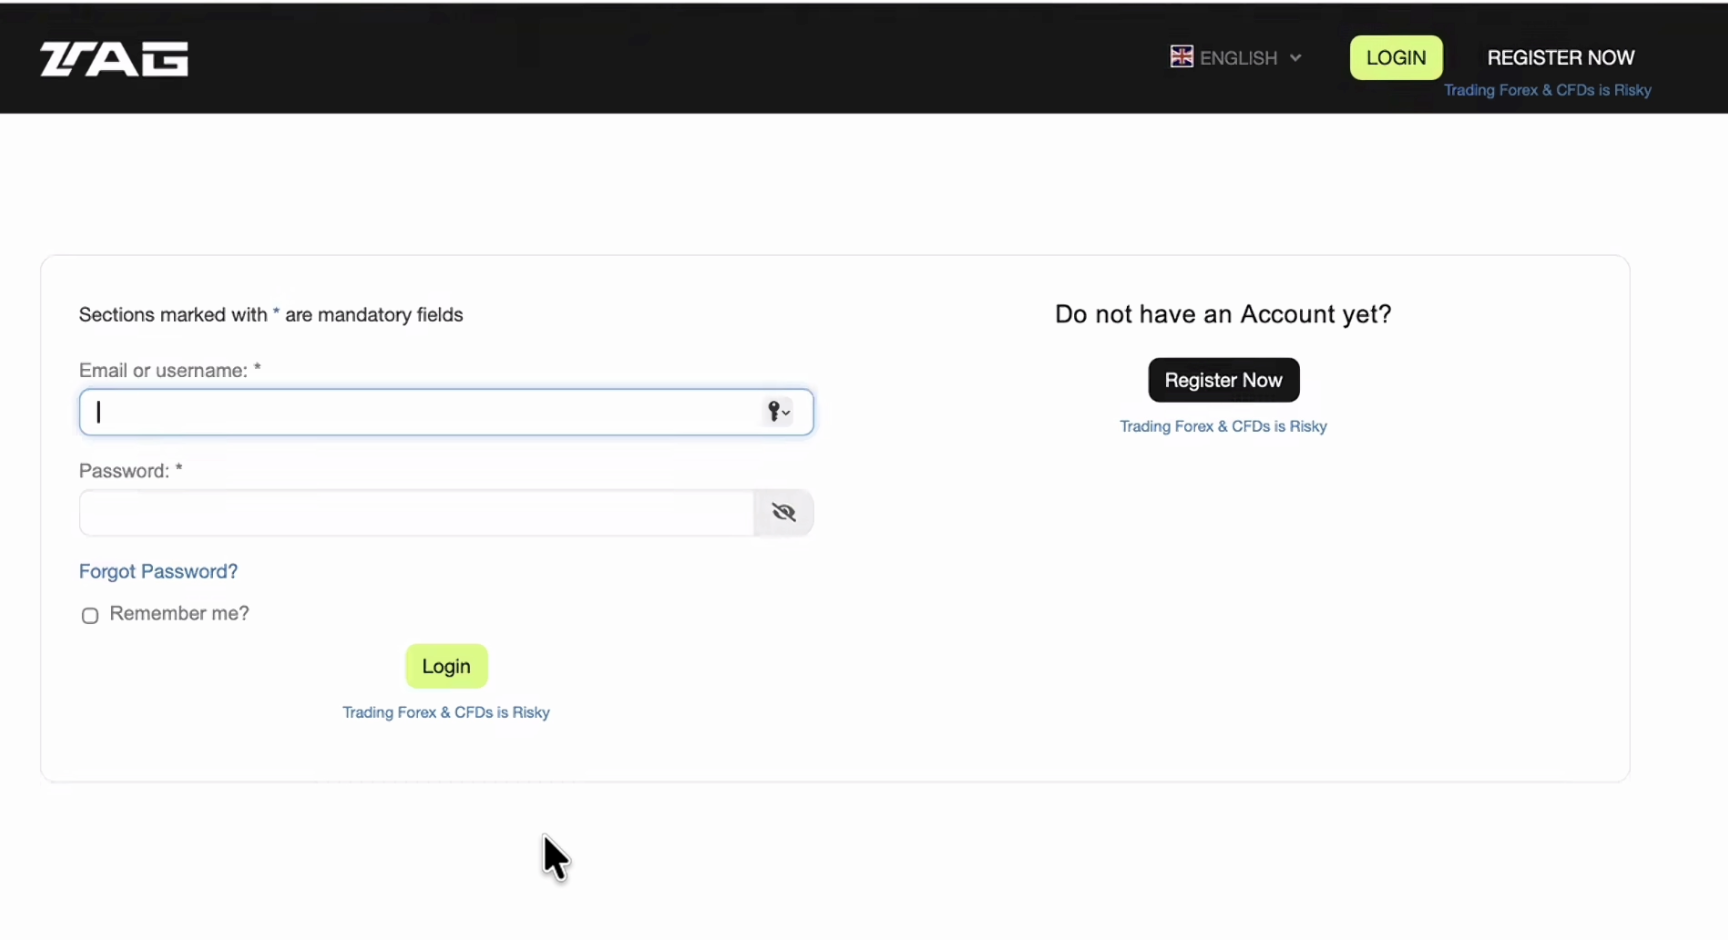Focus the Password input field
1728x940 pixels.
pos(416,513)
